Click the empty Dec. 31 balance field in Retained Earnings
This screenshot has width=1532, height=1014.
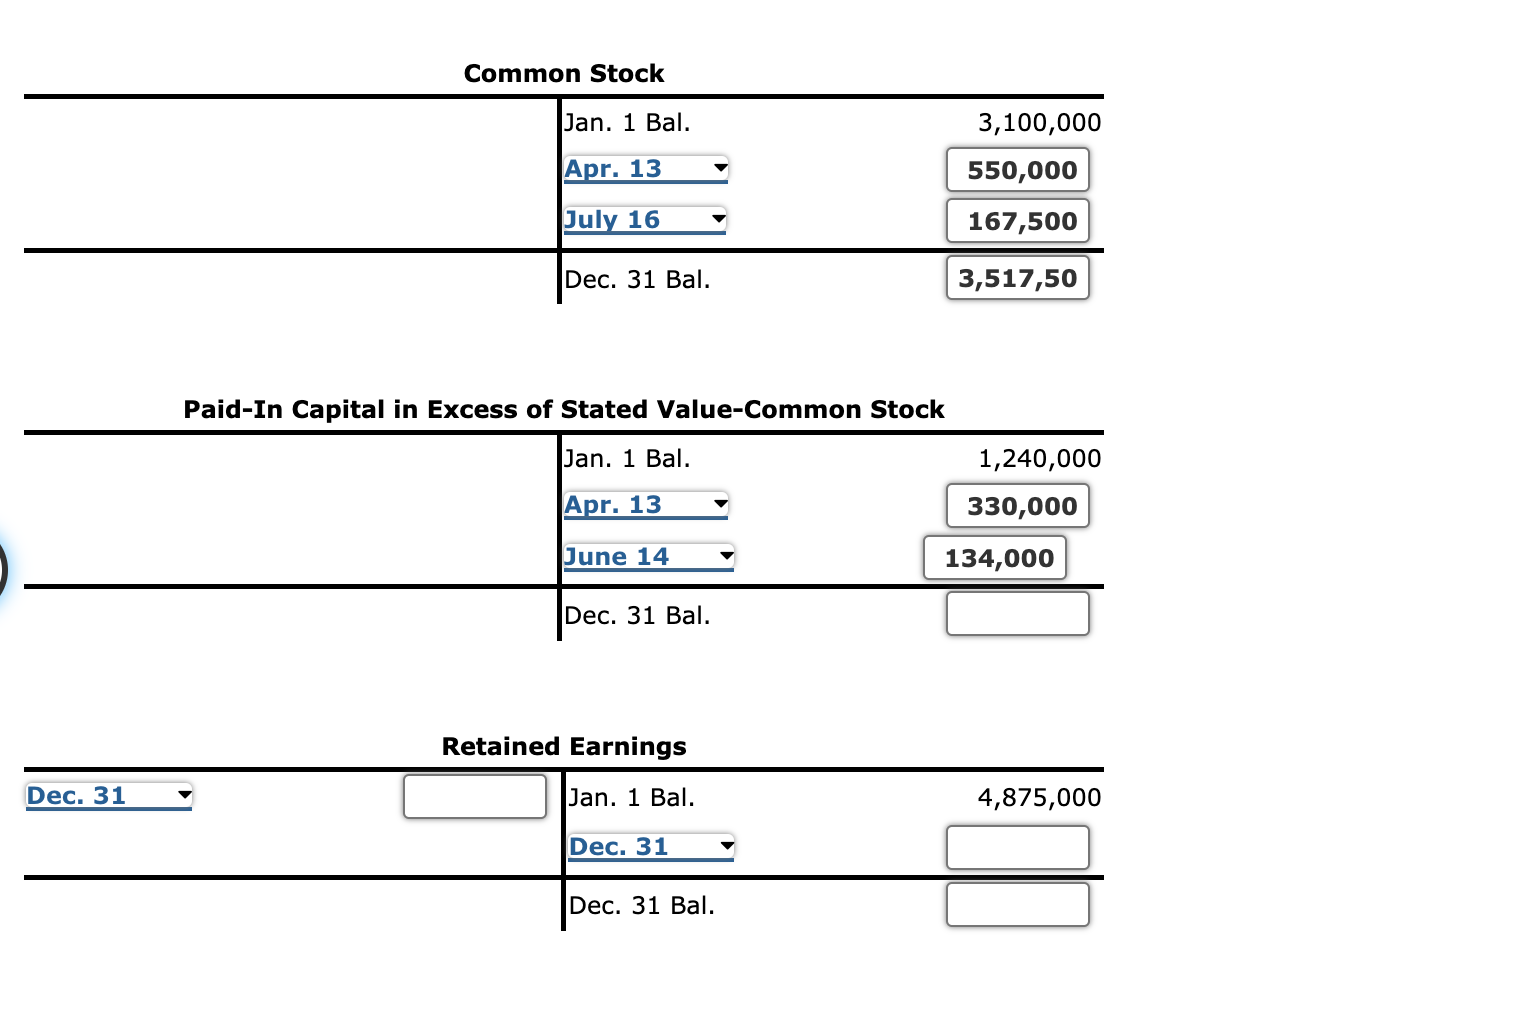(1016, 904)
